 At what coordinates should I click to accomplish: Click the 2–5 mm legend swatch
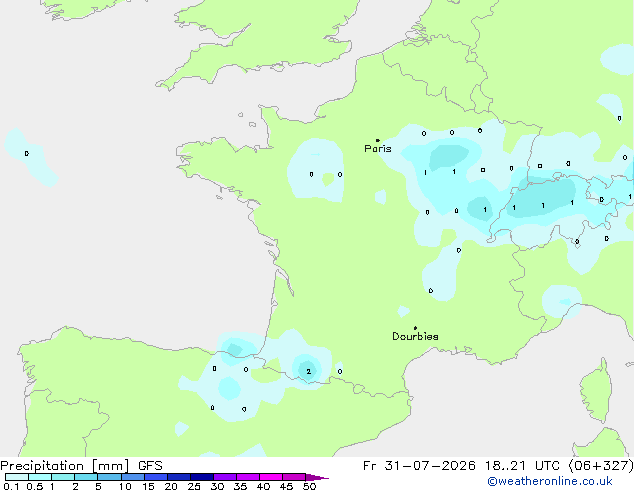(x=86, y=477)
